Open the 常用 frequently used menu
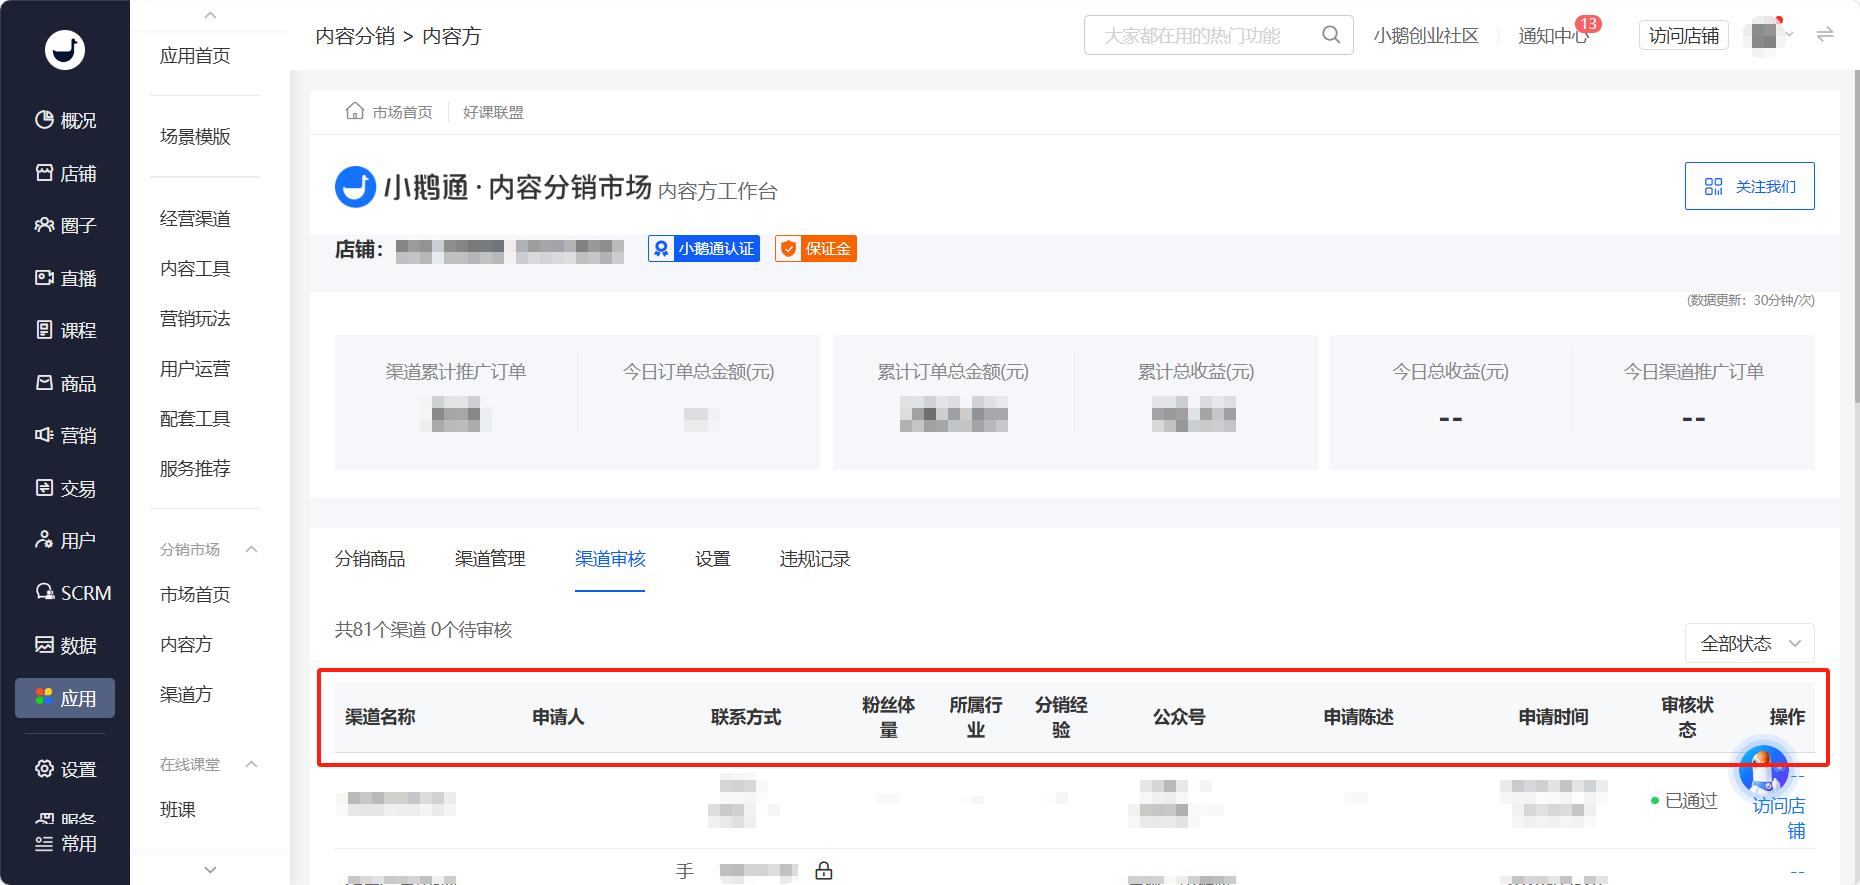 [x=65, y=844]
